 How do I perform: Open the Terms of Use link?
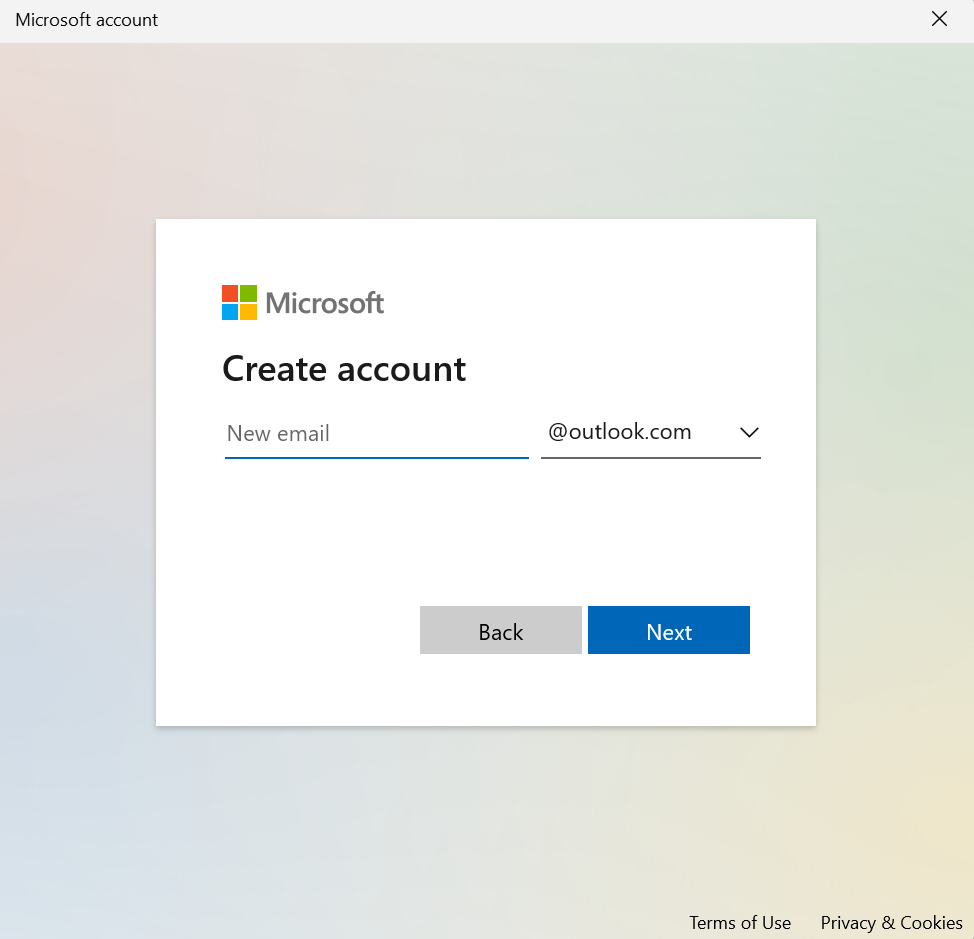(x=739, y=922)
